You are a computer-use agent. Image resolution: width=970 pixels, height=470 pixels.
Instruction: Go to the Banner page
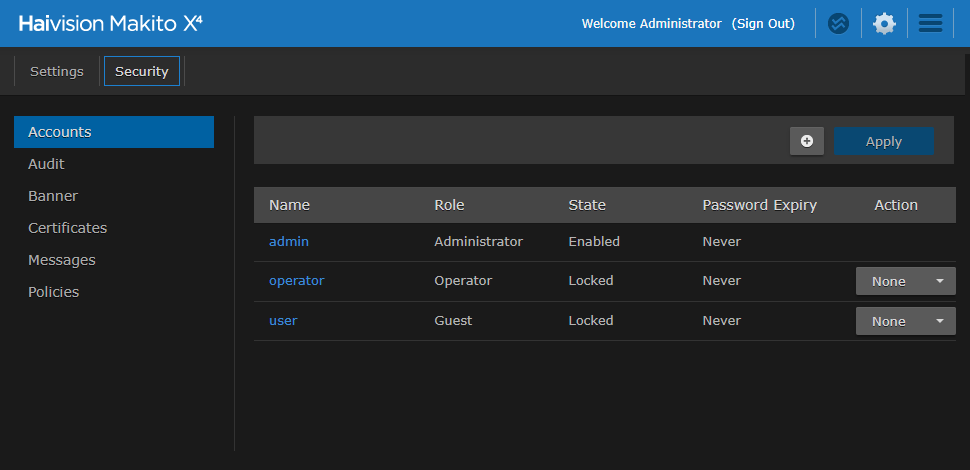coord(53,196)
